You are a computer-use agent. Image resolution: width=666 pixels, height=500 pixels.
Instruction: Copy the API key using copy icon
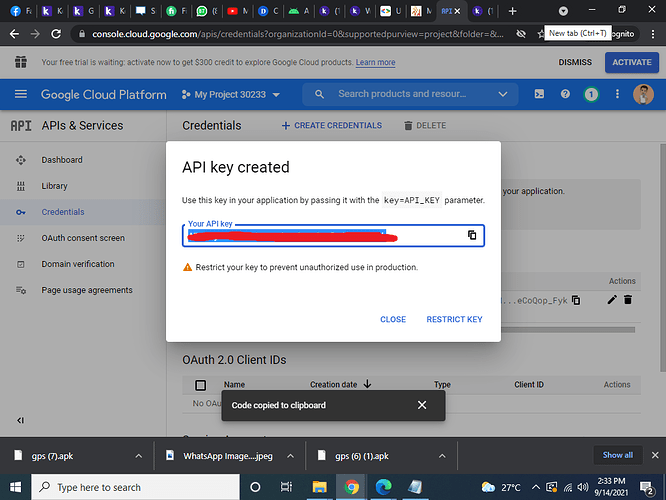click(471, 235)
